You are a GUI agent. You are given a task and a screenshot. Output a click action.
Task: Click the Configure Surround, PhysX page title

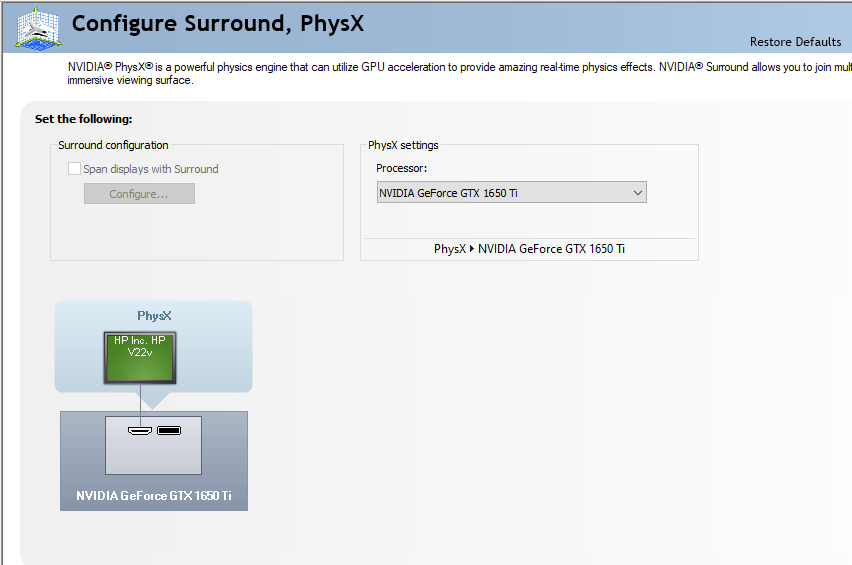tap(218, 24)
